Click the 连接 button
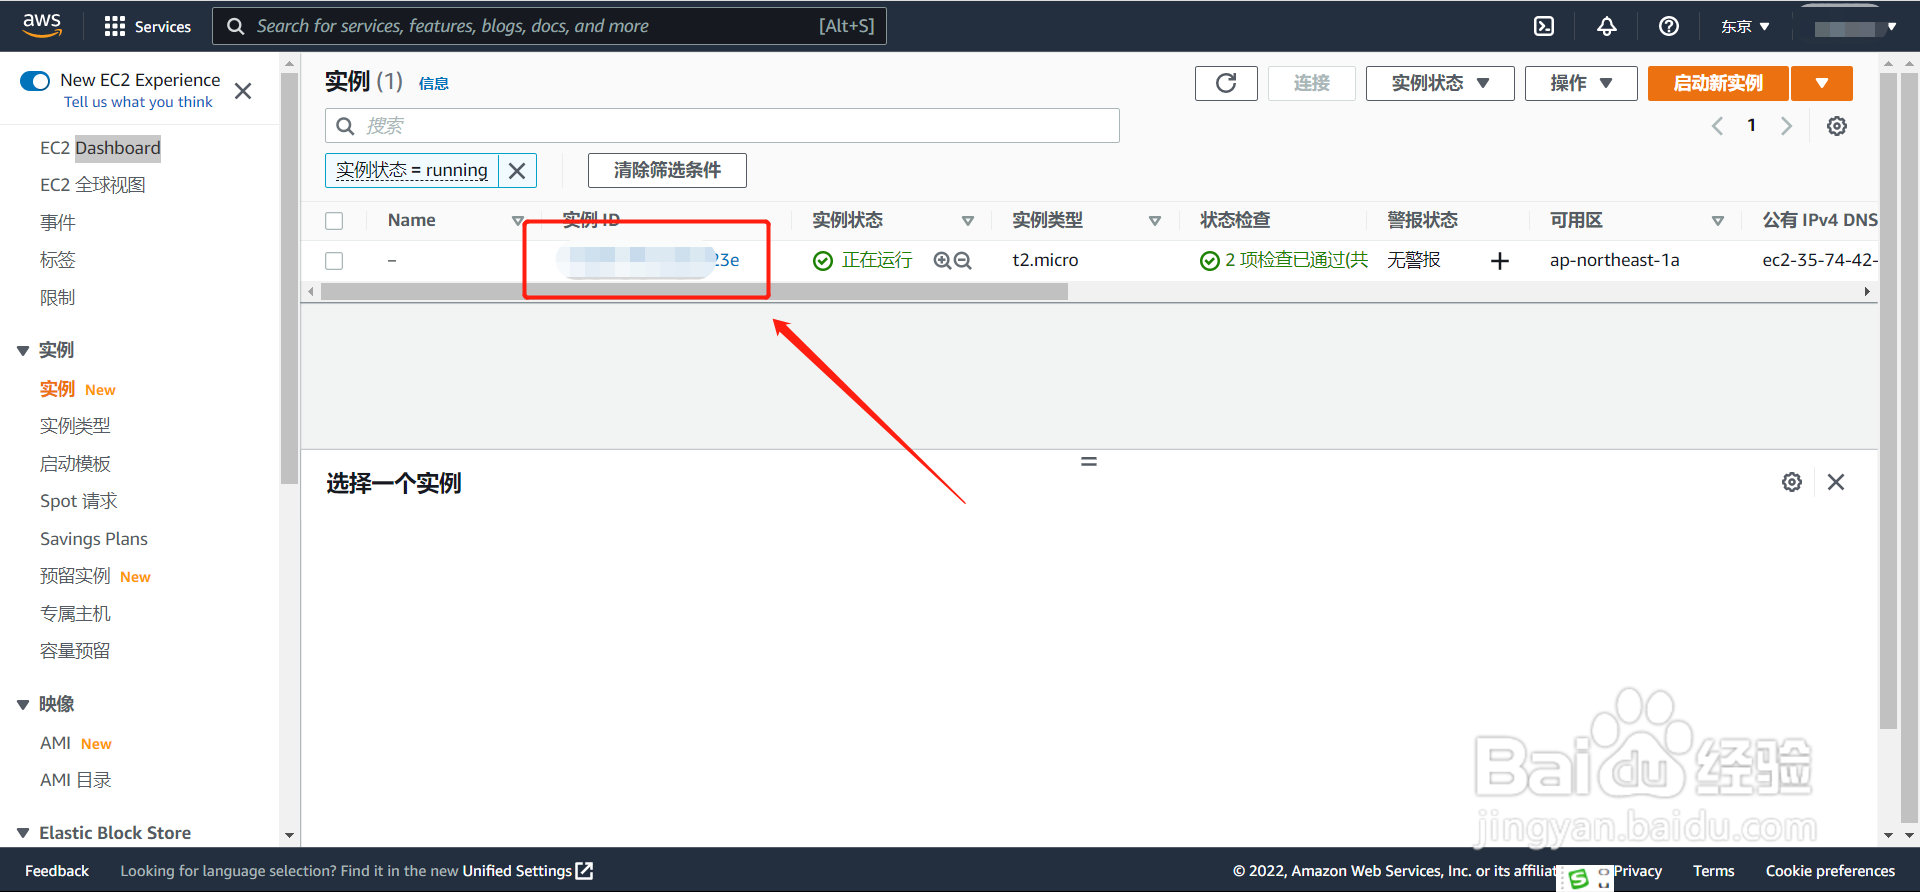Screen dimensions: 1920x892 (x=1312, y=83)
